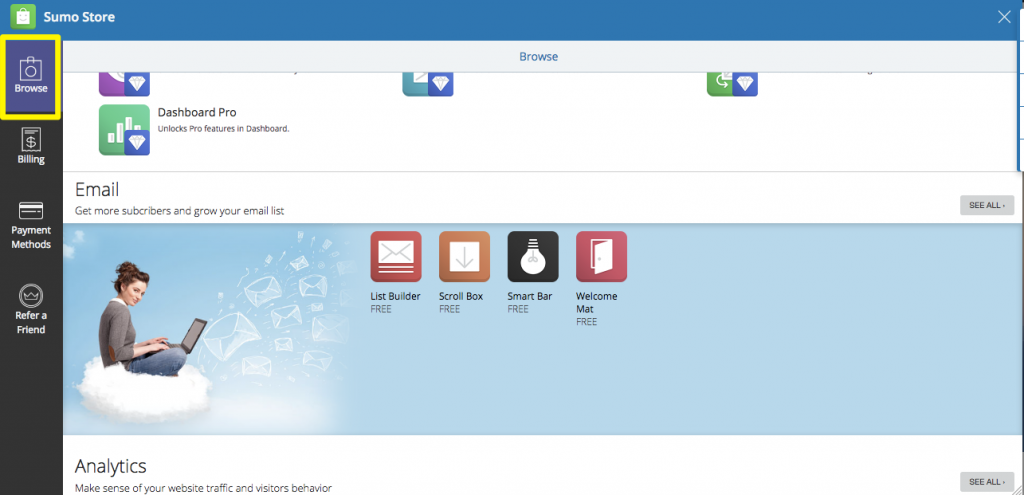Click the woman on cloud banner image
The image size is (1024, 495).
click(x=209, y=329)
